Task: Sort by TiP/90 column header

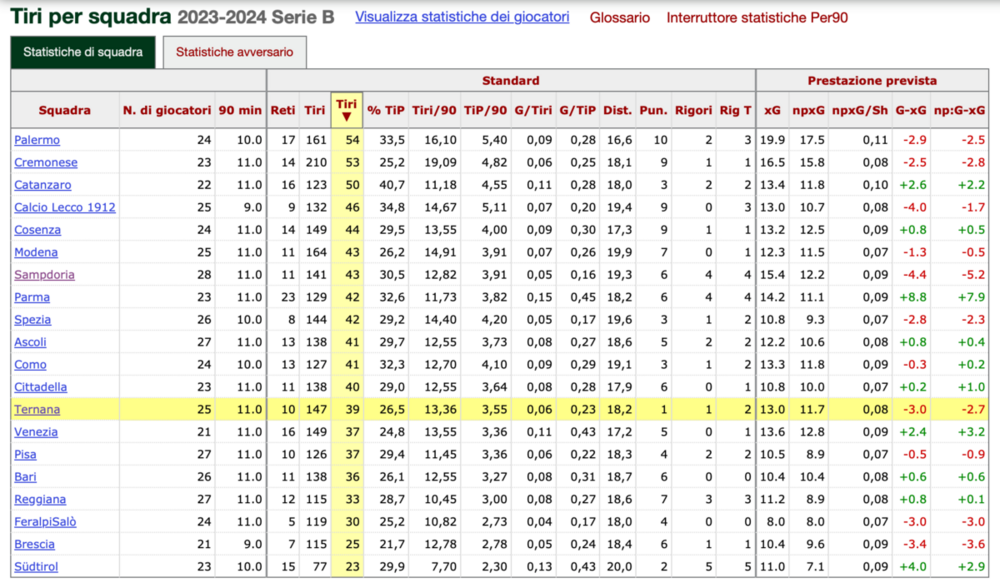Action: click(x=485, y=110)
